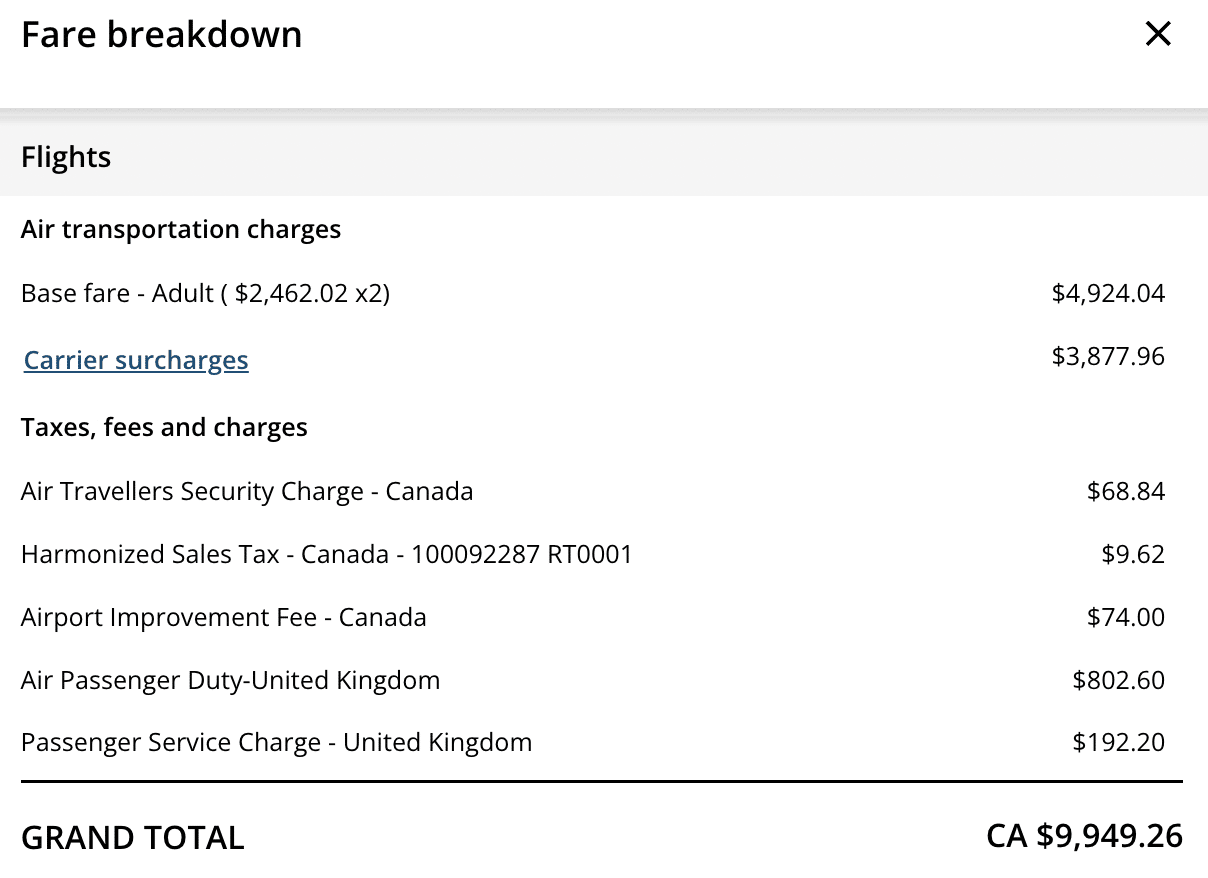This screenshot has height=878, width=1208.
Task: Close the Fare breakdown dialog
Action: click(x=1157, y=35)
